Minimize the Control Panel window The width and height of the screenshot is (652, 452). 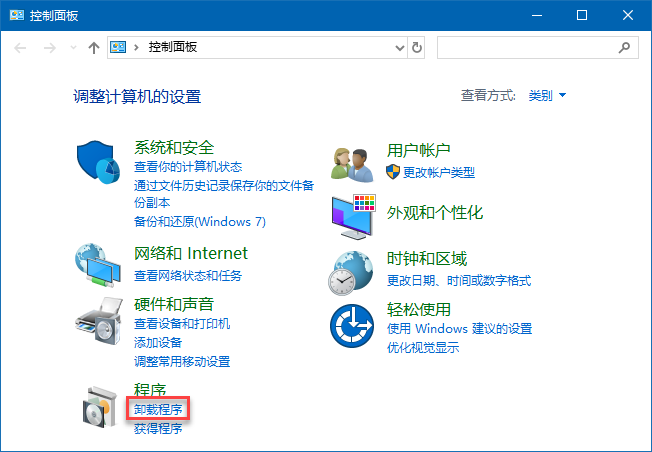[537, 15]
